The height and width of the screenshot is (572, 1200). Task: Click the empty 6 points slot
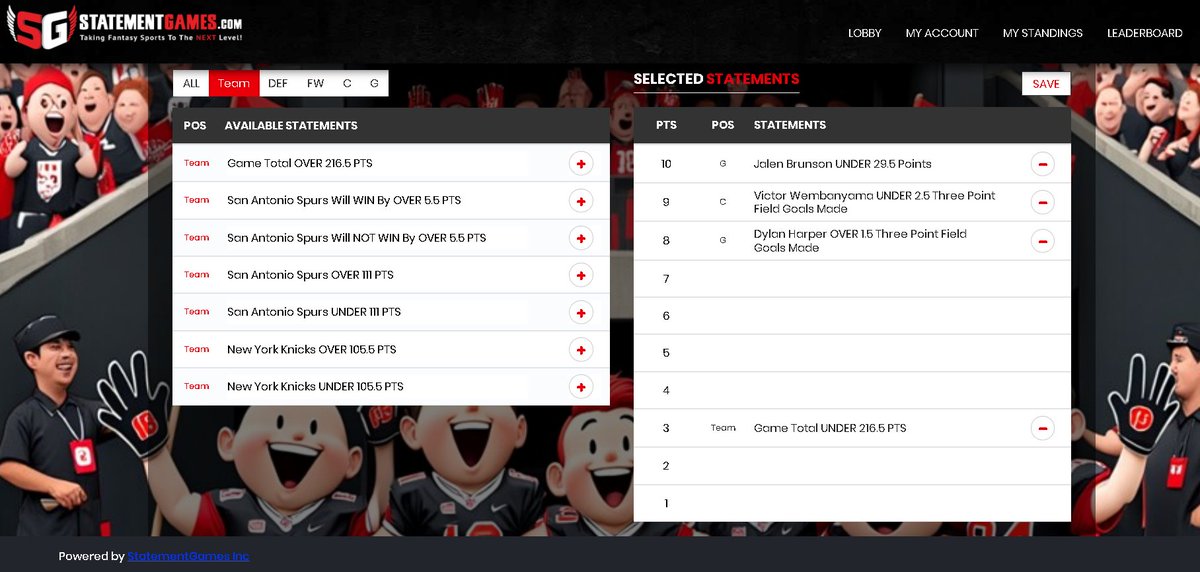pyautogui.click(x=852, y=316)
